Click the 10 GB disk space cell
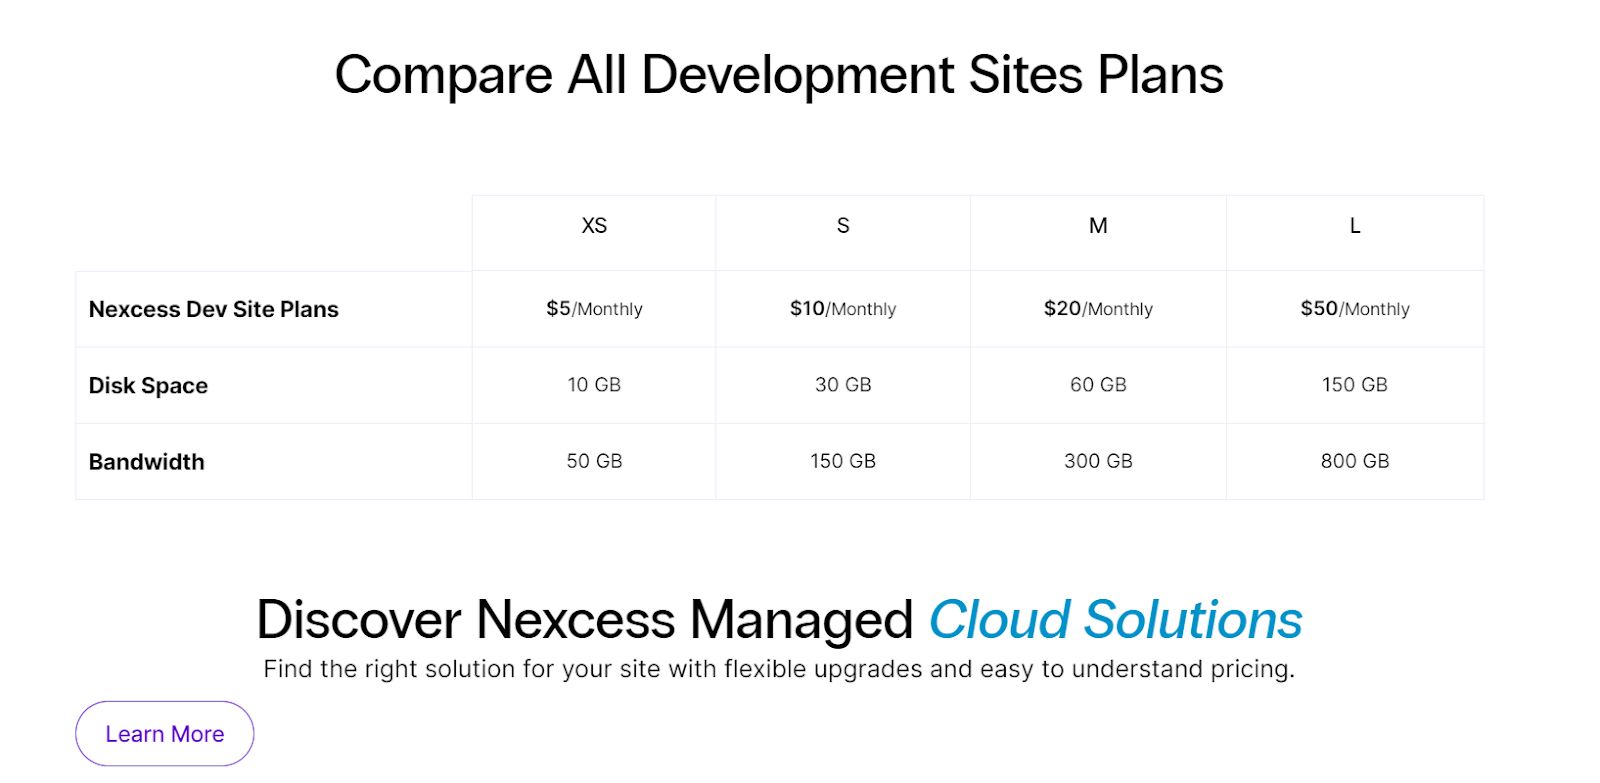This screenshot has height=783, width=1600. coord(594,385)
